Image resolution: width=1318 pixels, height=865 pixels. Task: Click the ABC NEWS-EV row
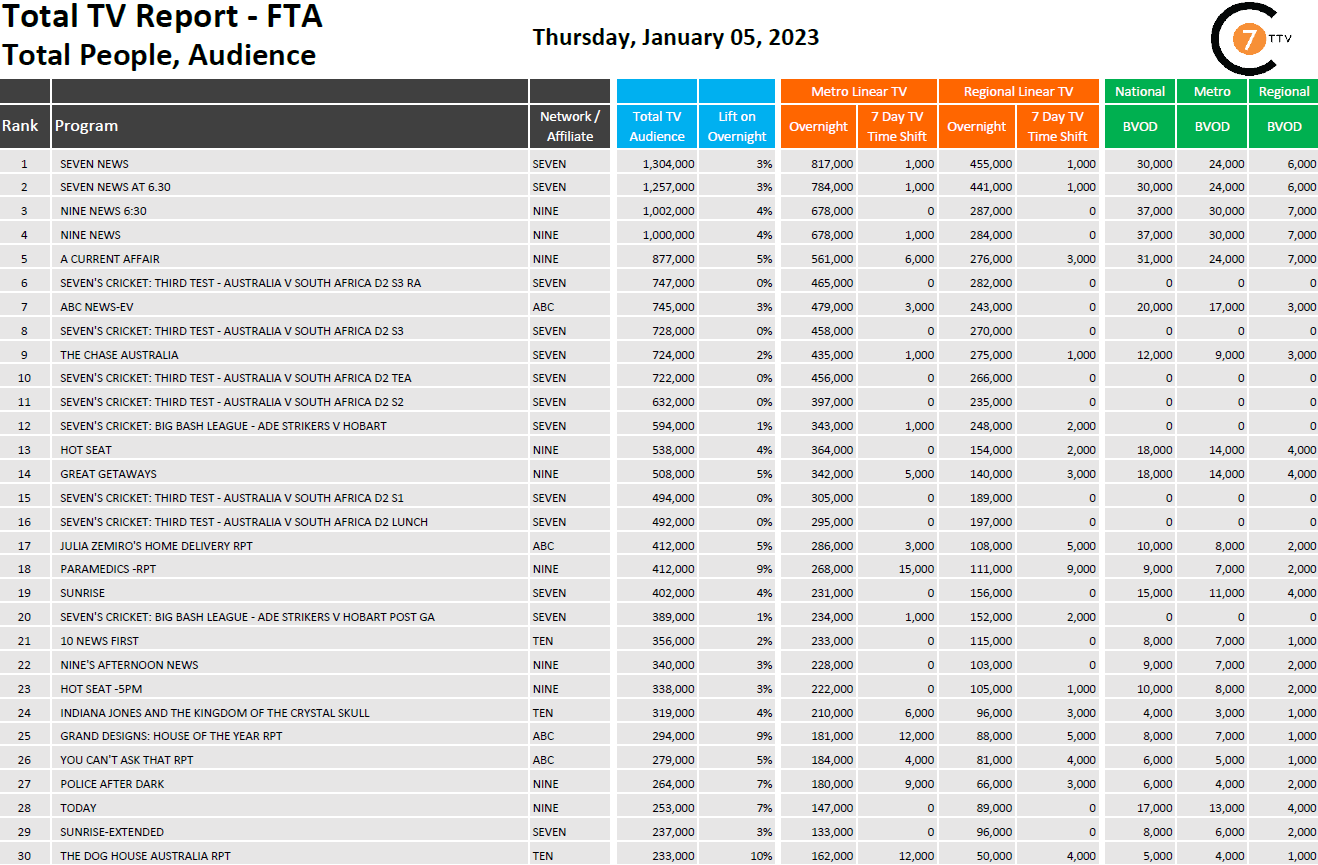pos(659,307)
